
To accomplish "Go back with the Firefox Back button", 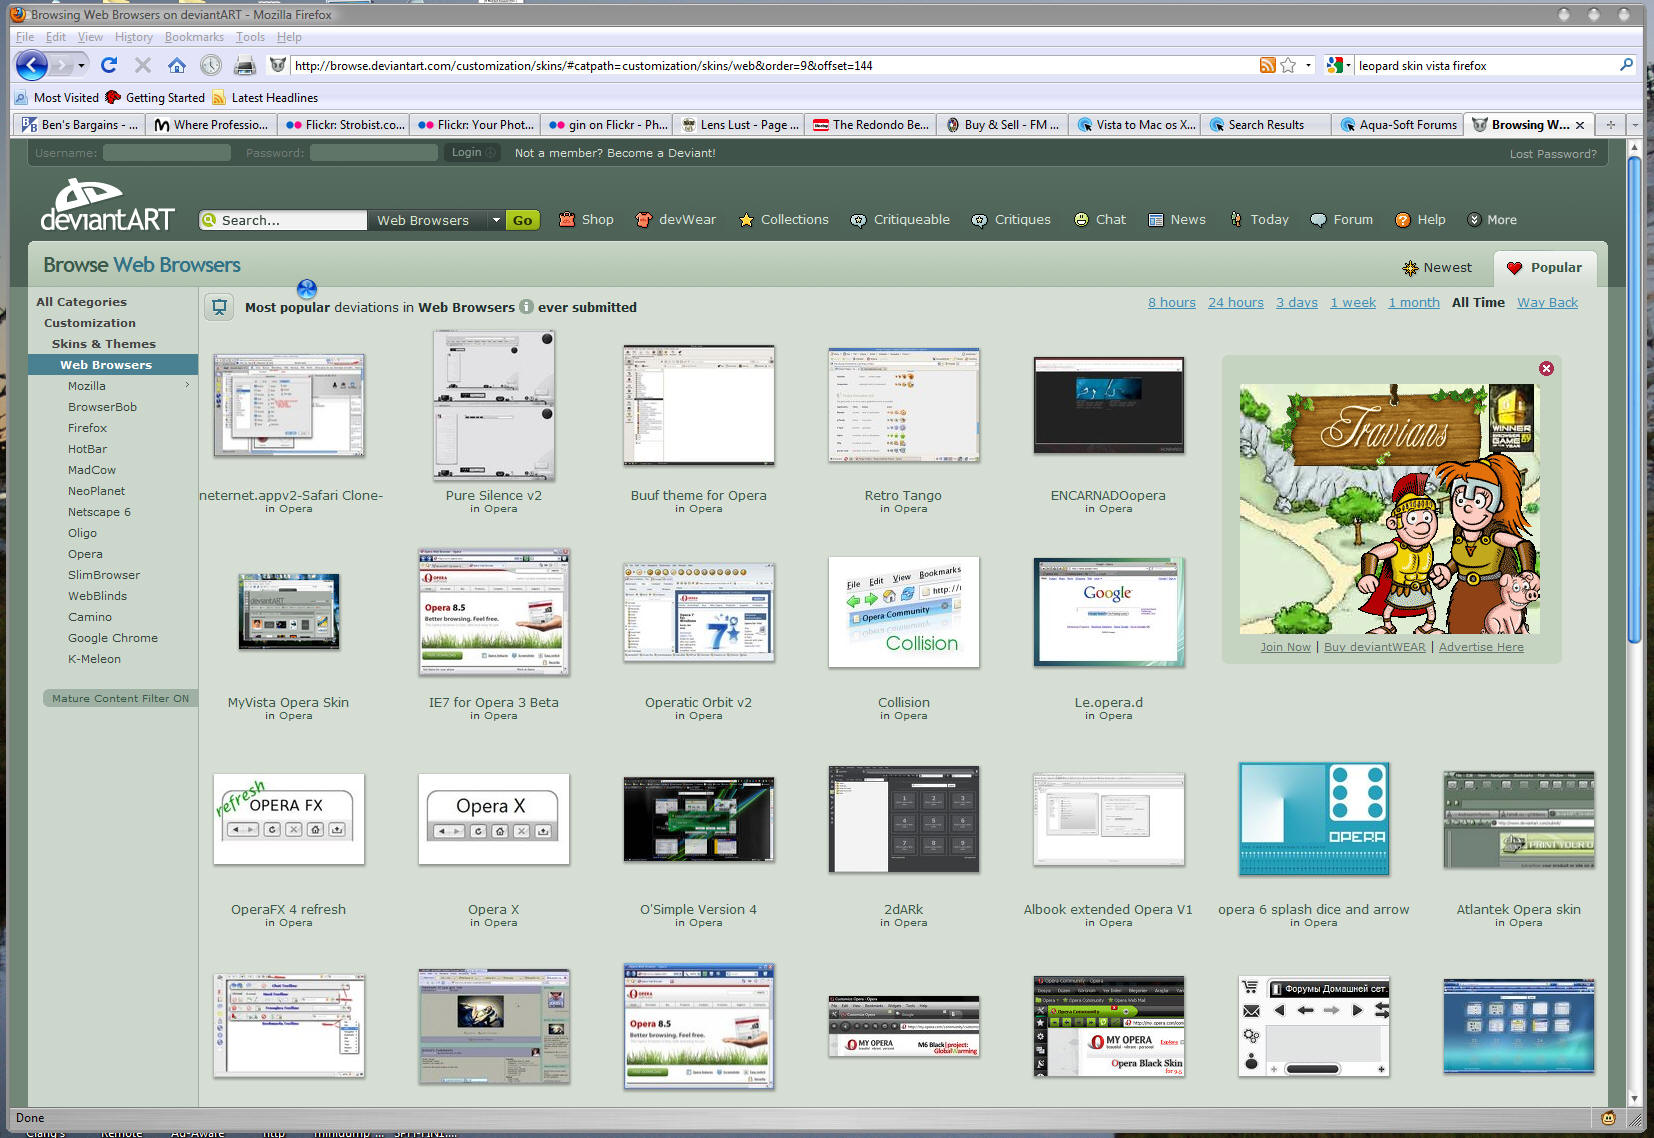I will point(31,65).
